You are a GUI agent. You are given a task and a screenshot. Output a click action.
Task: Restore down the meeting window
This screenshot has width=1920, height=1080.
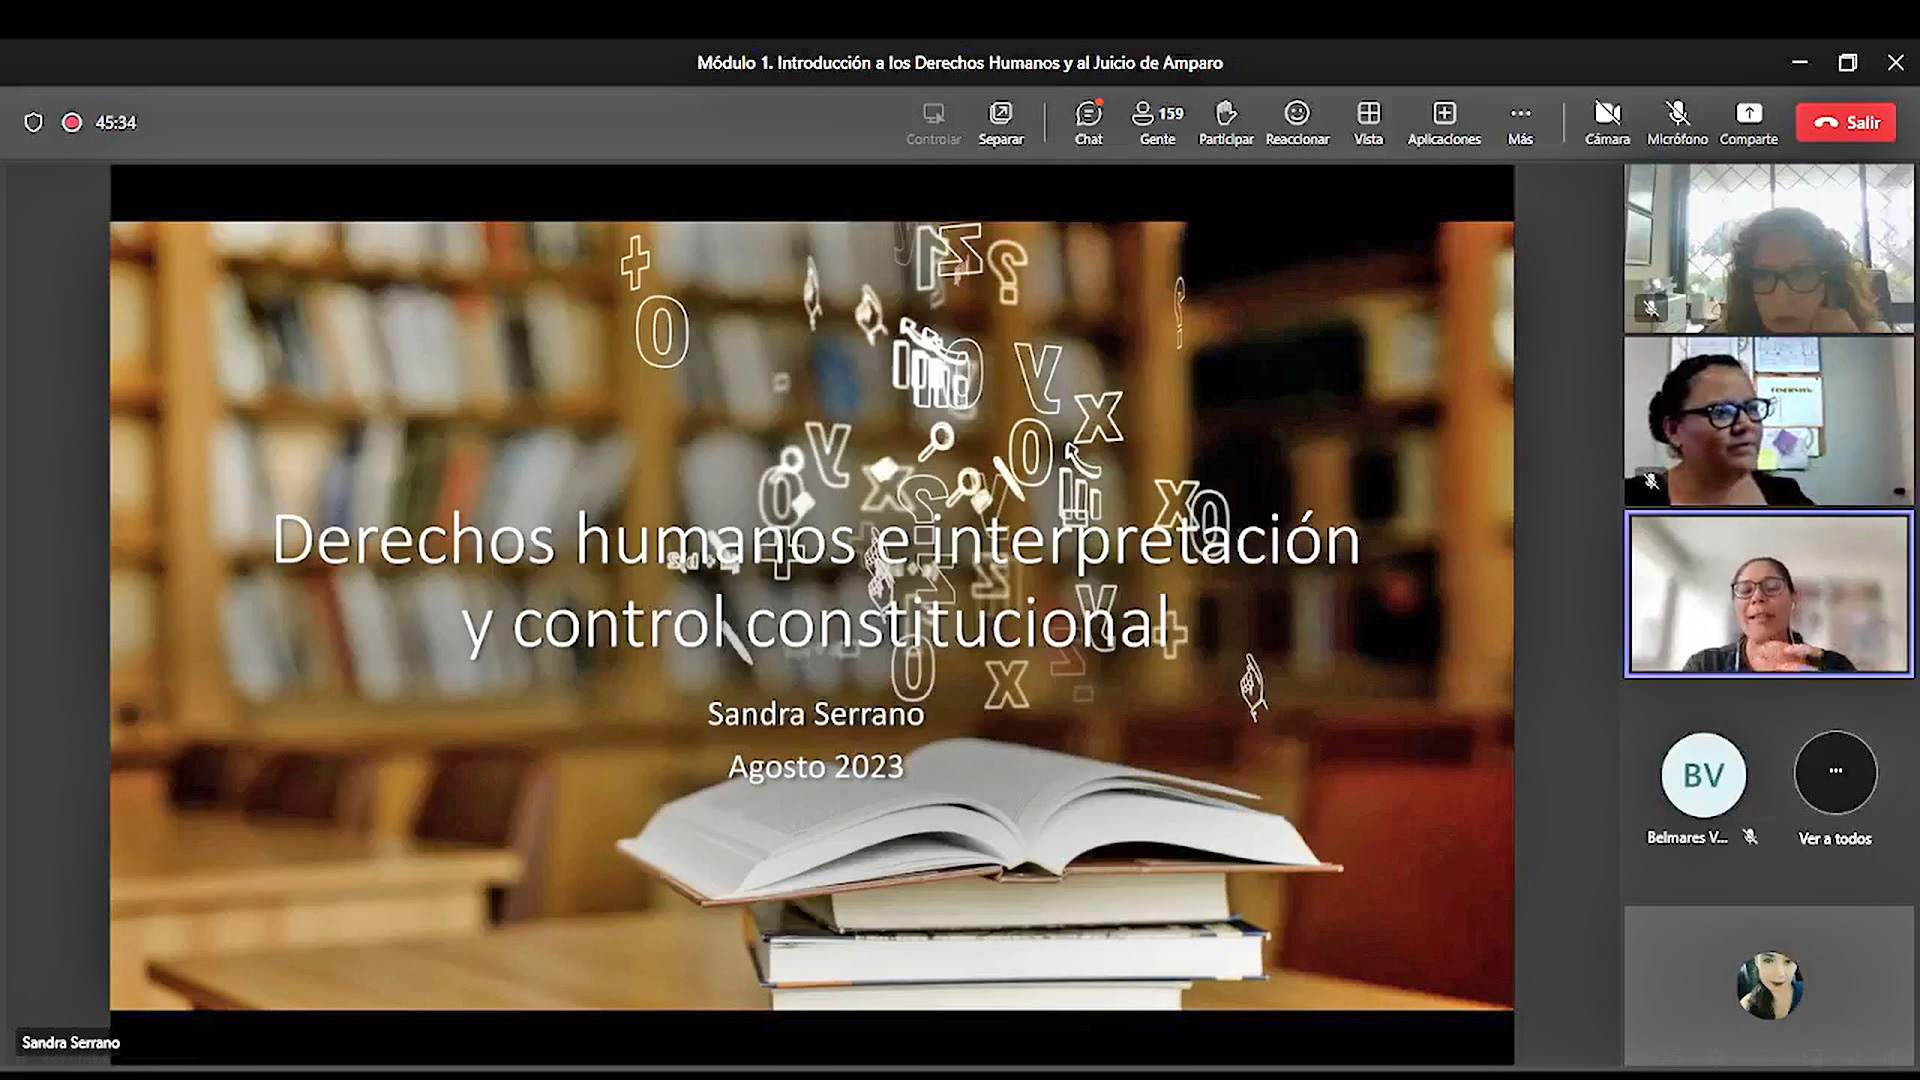click(1847, 62)
